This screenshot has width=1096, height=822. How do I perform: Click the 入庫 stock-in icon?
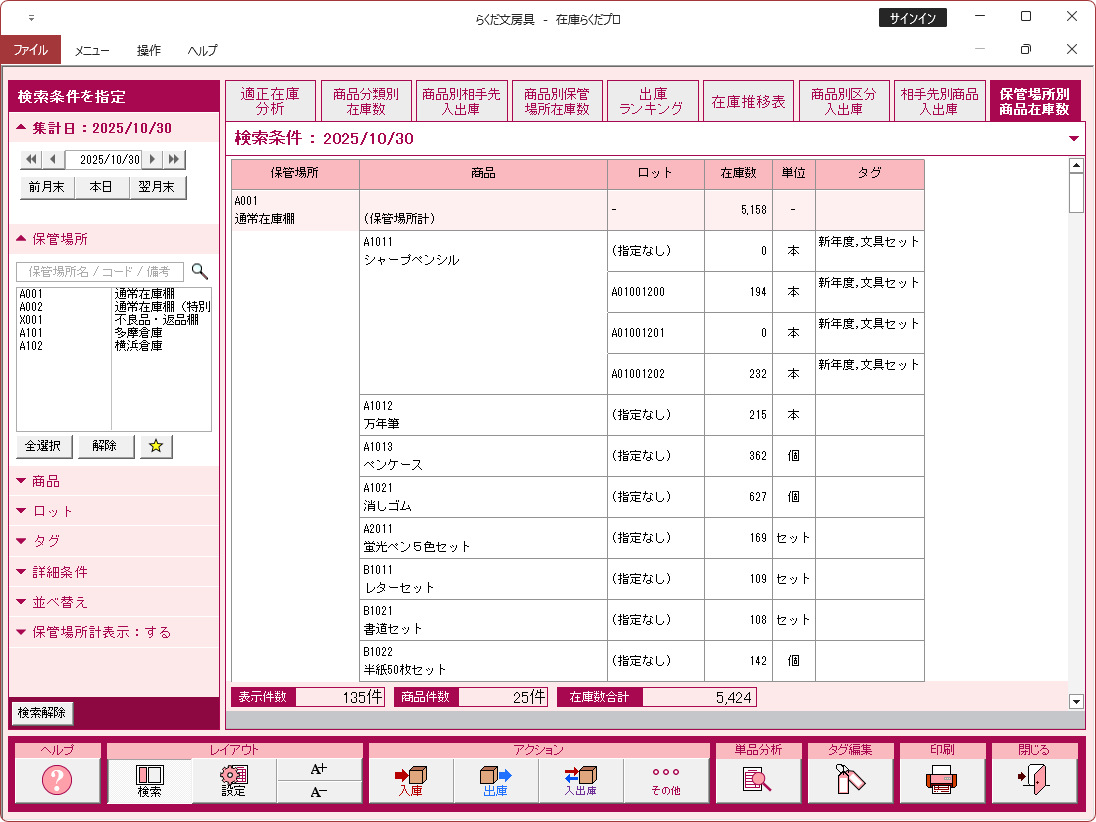pyautogui.click(x=410, y=780)
